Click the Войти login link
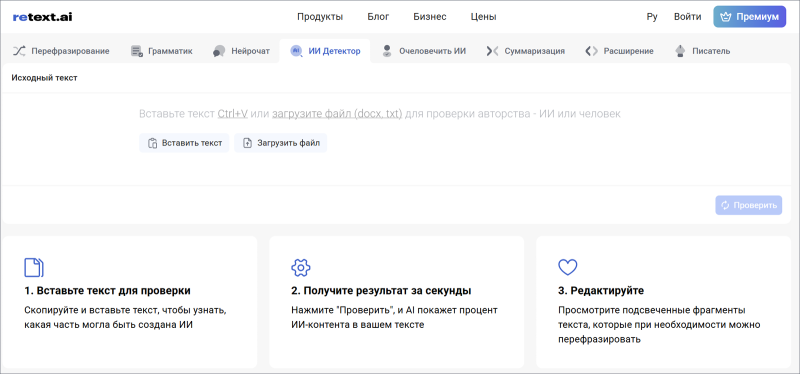The width and height of the screenshot is (800, 374). (687, 17)
